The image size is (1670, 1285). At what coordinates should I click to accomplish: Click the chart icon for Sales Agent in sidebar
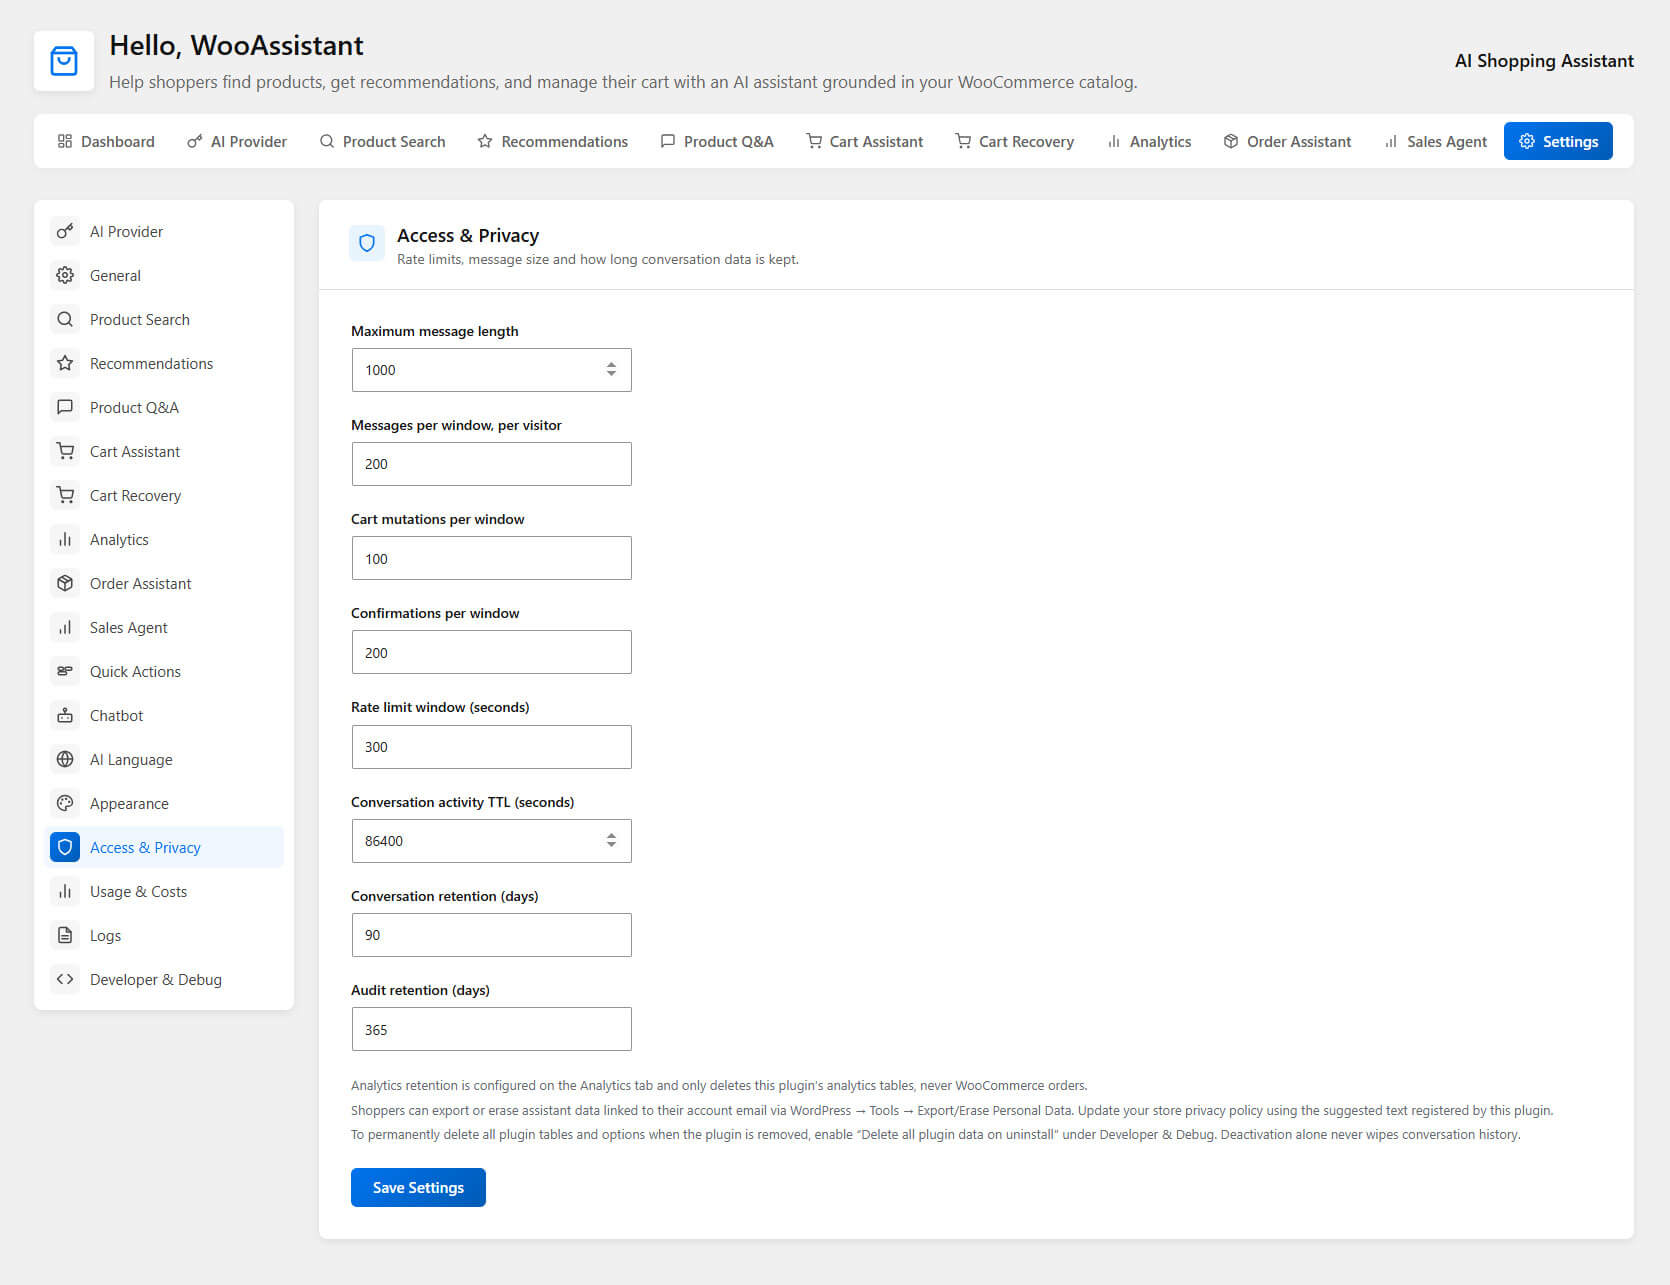65,628
